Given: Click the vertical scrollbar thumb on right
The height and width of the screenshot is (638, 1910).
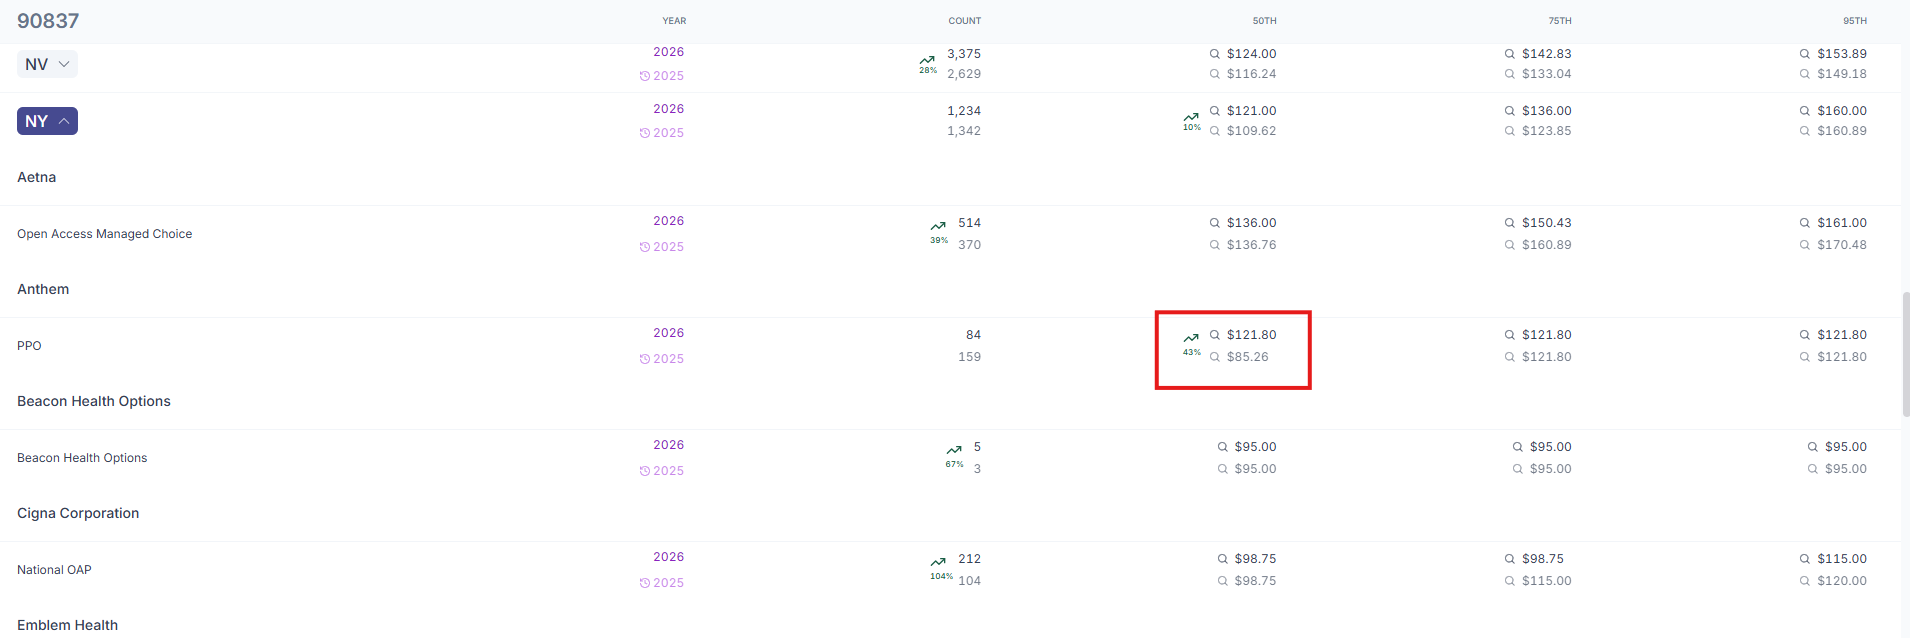Looking at the screenshot, I should [1905, 354].
